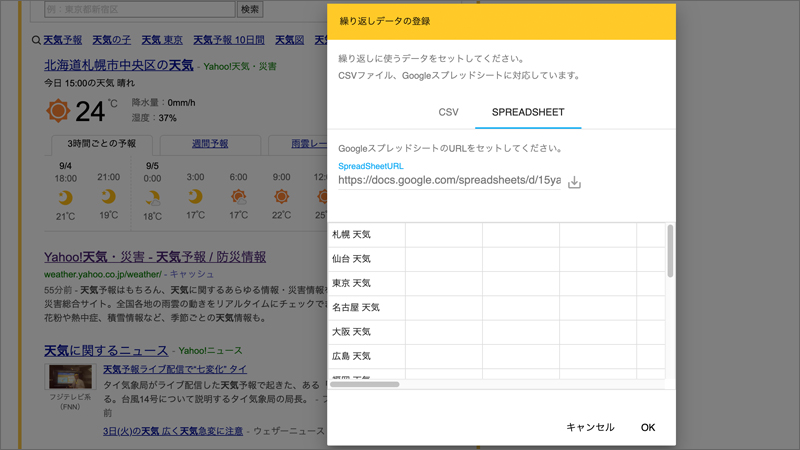Select the 仙台 天気 cell
The height and width of the screenshot is (450, 800).
366,259
